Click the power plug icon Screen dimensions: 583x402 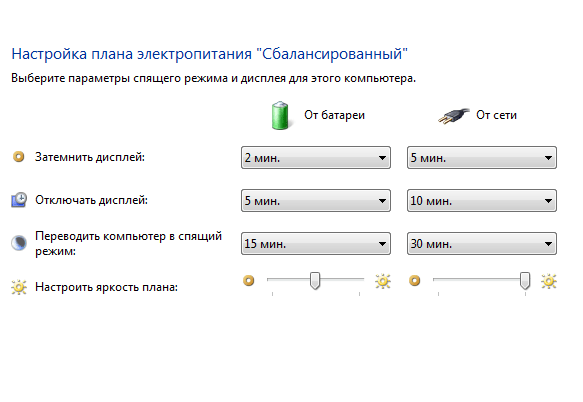454,116
